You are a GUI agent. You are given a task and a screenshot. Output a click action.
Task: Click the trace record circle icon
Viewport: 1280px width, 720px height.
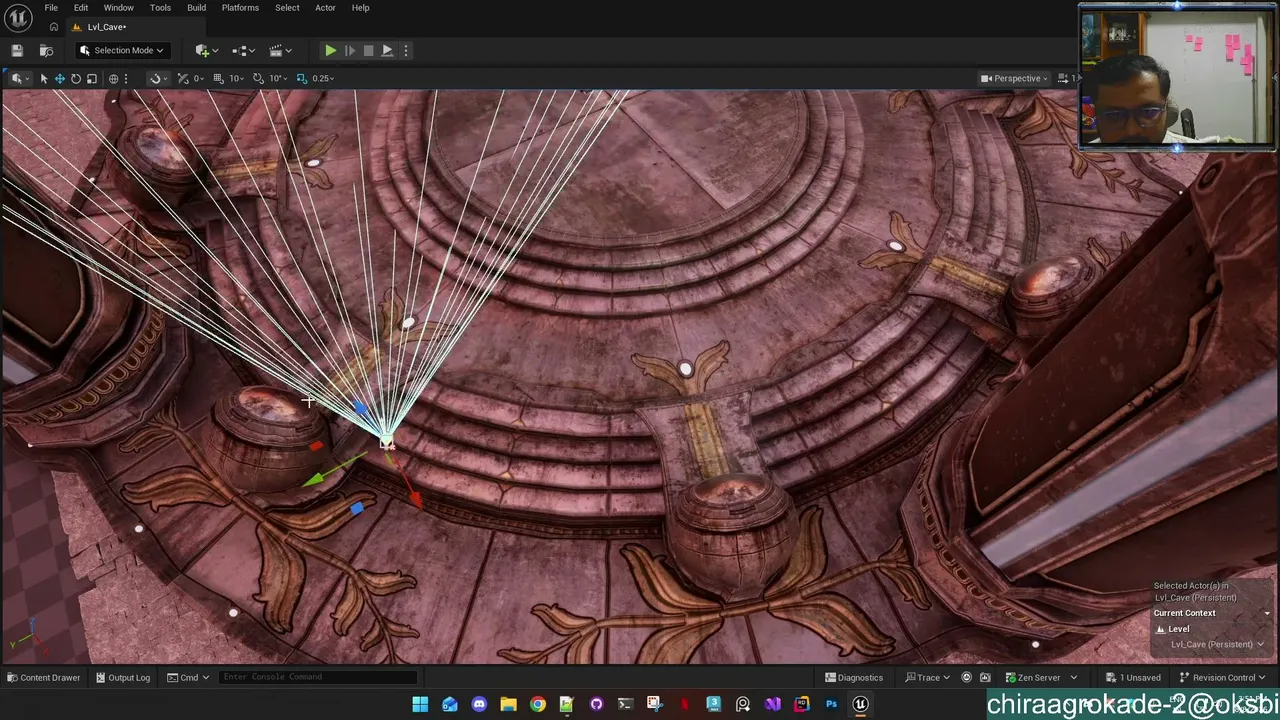[966, 677]
